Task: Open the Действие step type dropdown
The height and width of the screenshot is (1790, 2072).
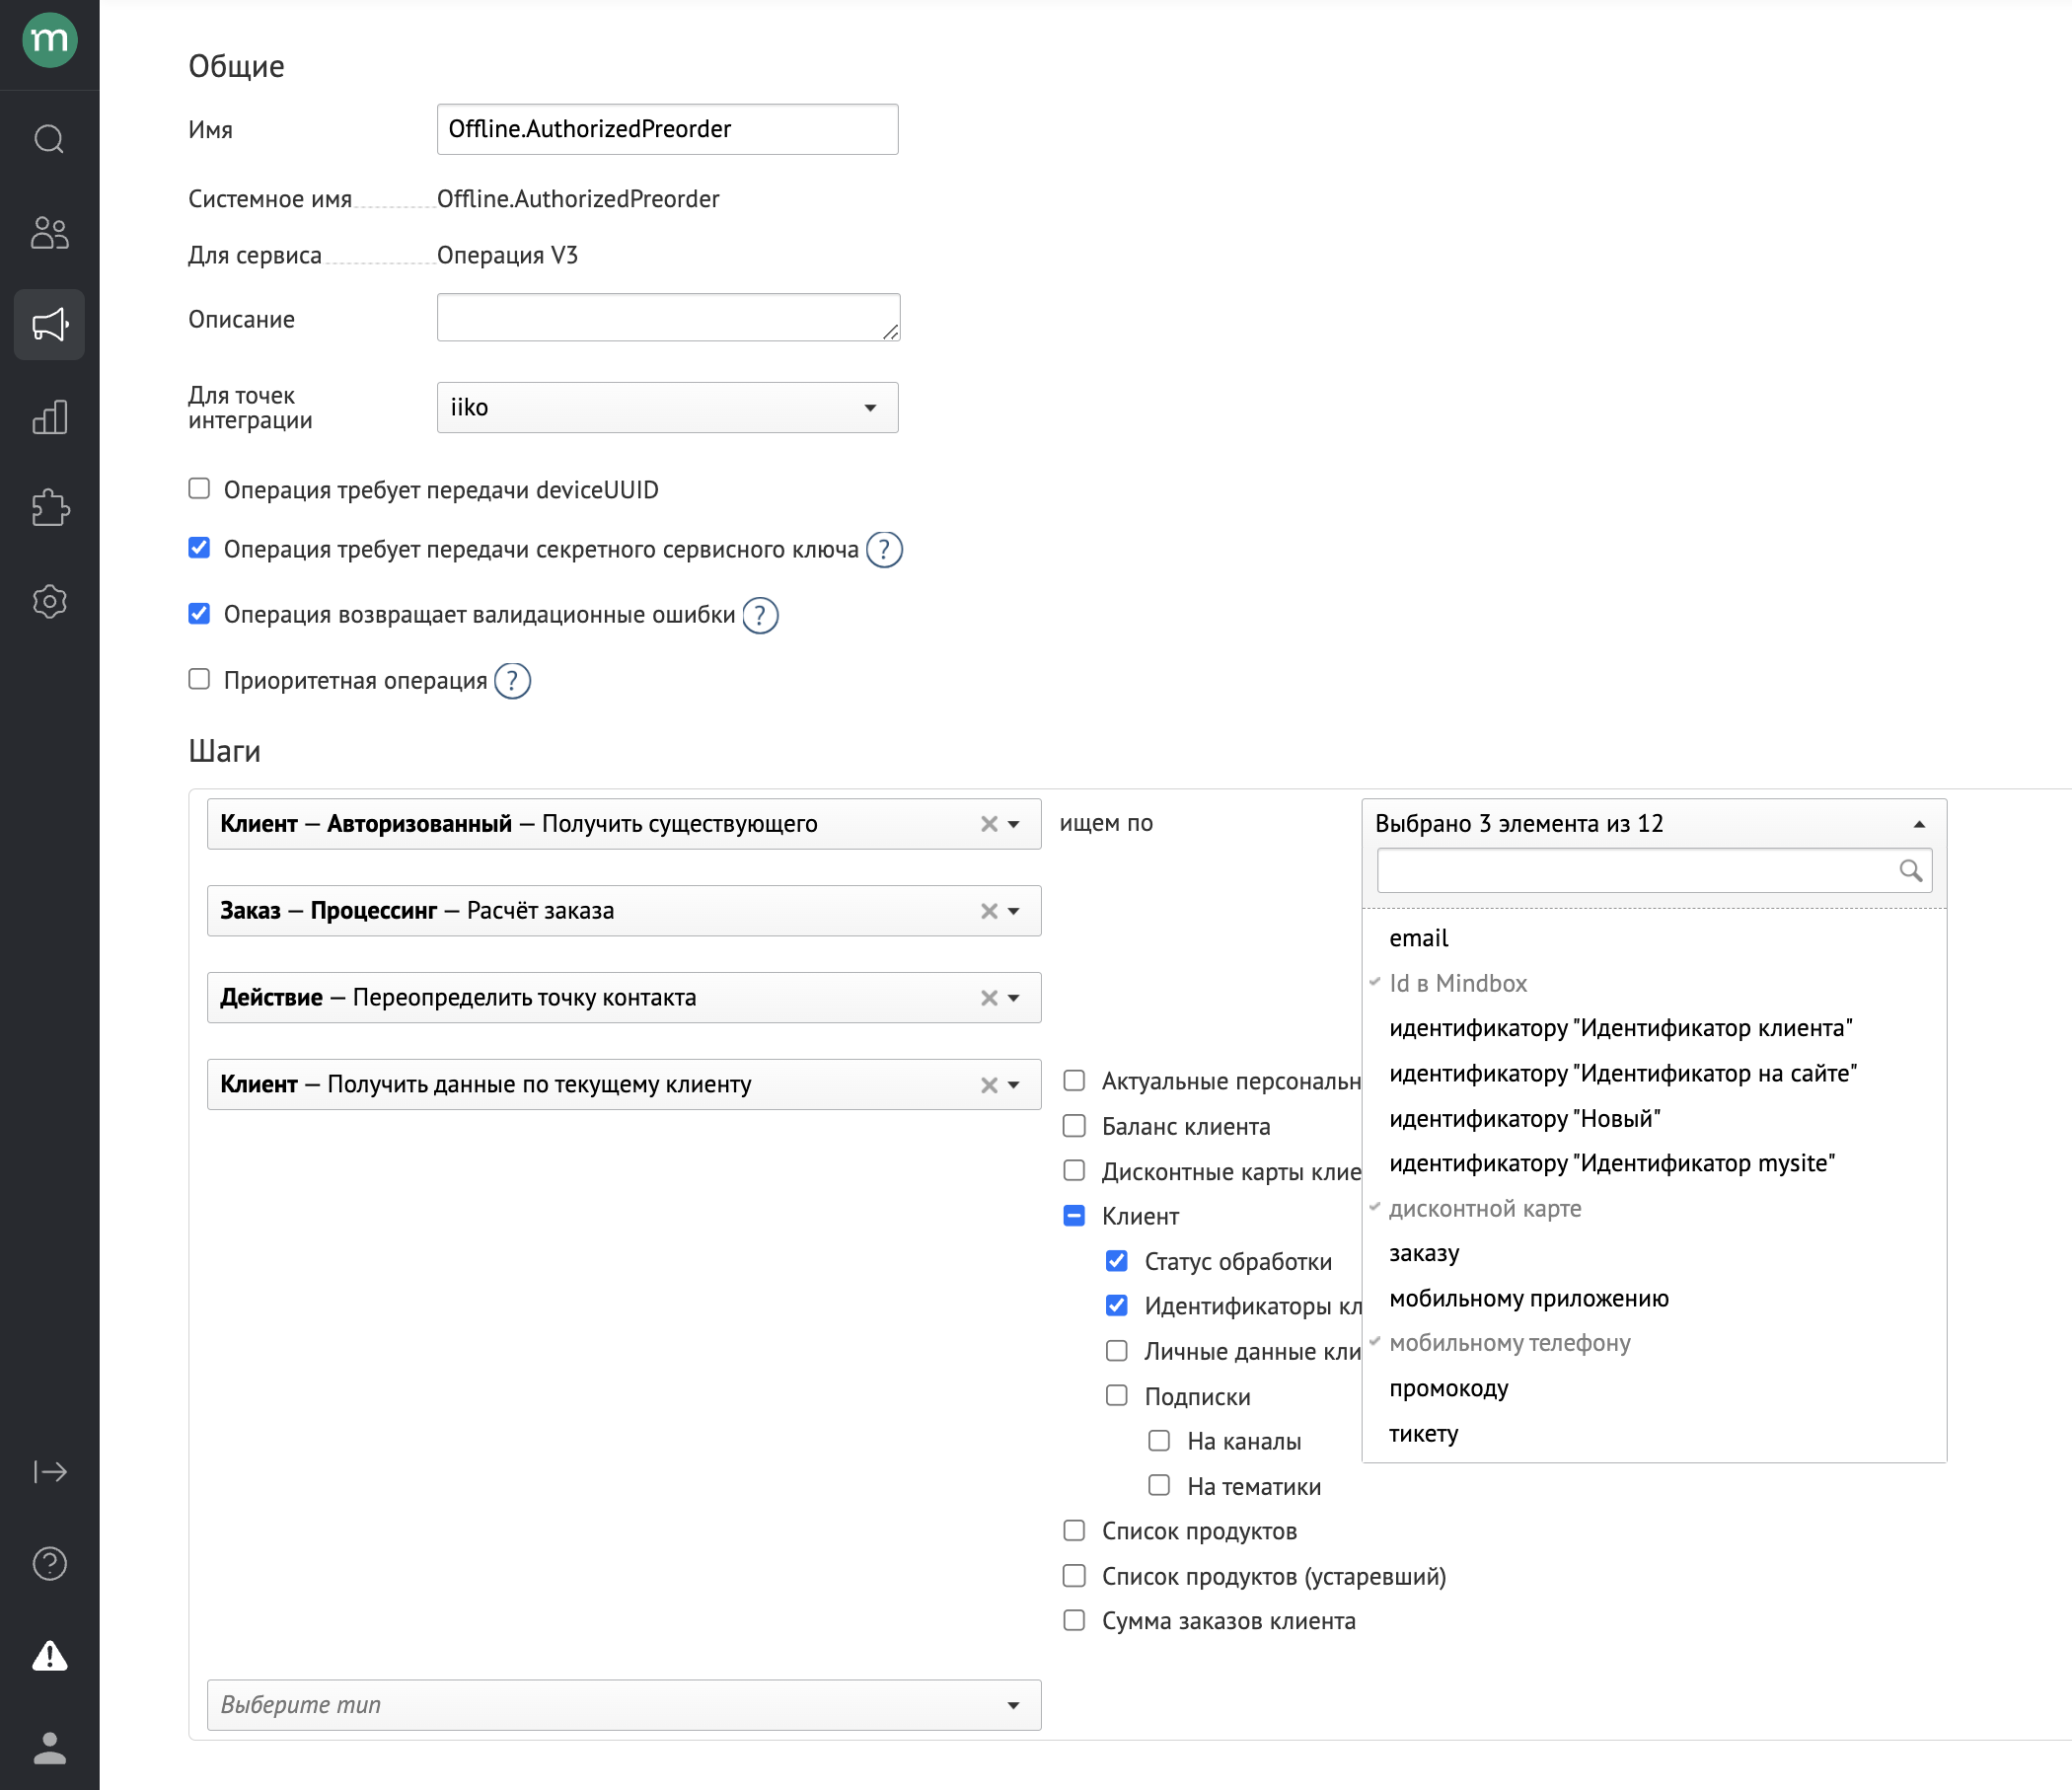Action: [1014, 999]
